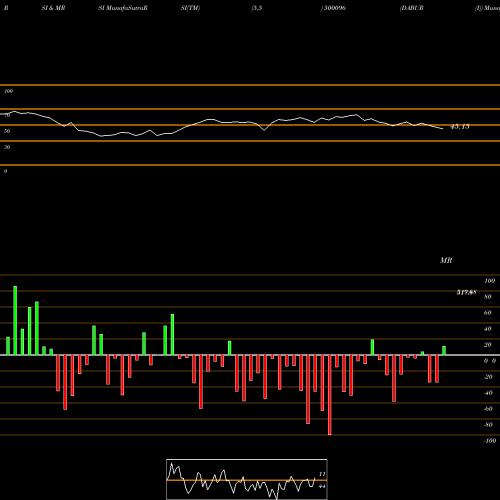The width and height of the screenshot is (500, 500).
Task: Click the 'MR' panel label
Action: tap(446, 260)
